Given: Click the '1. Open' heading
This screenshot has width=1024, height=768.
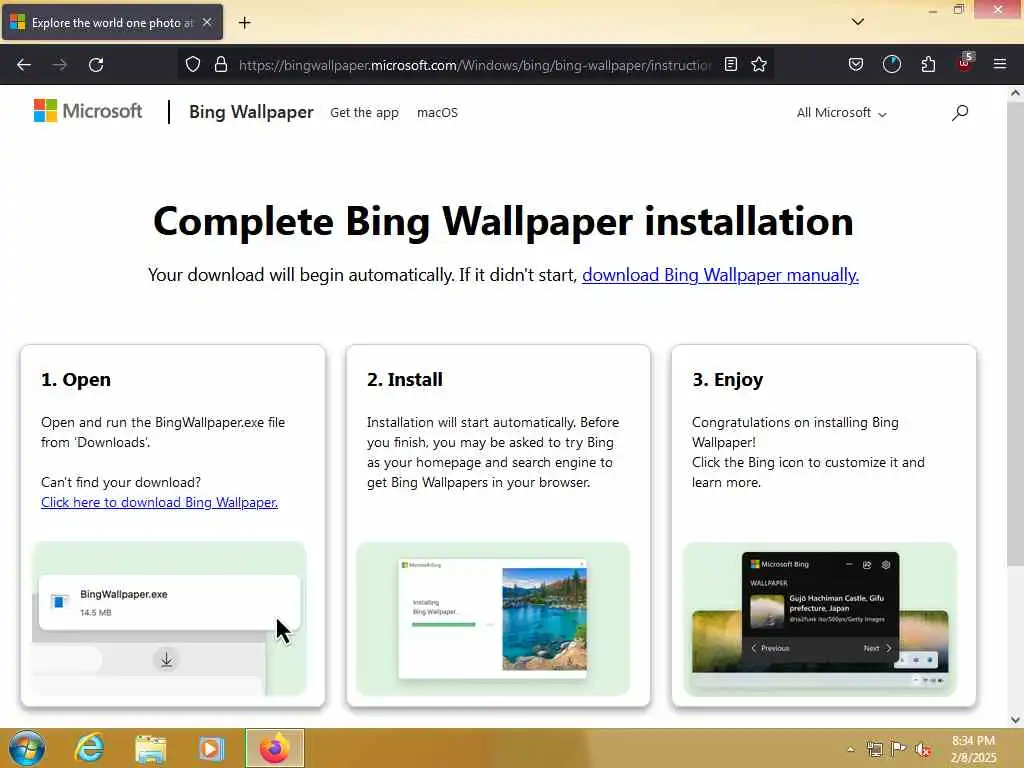Looking at the screenshot, I should tap(76, 379).
